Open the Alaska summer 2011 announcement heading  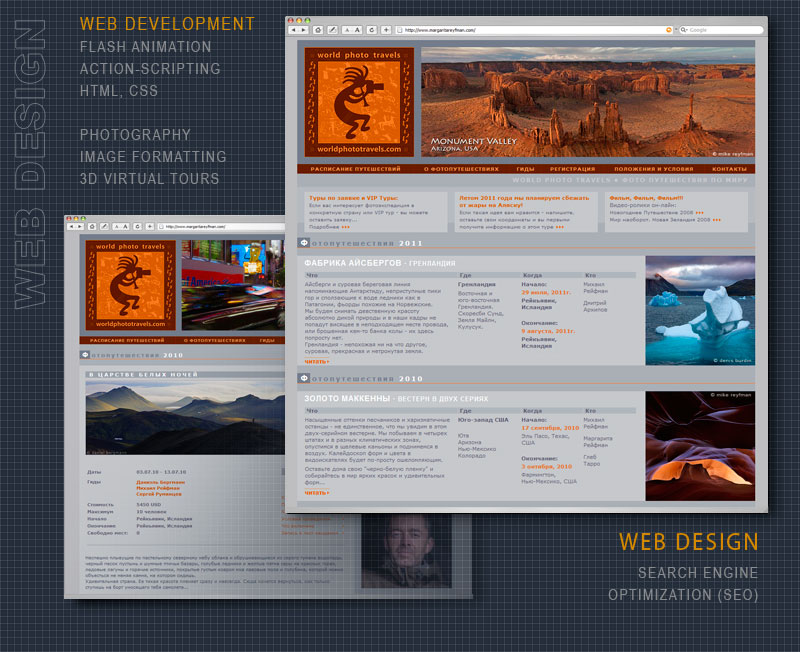(x=524, y=201)
